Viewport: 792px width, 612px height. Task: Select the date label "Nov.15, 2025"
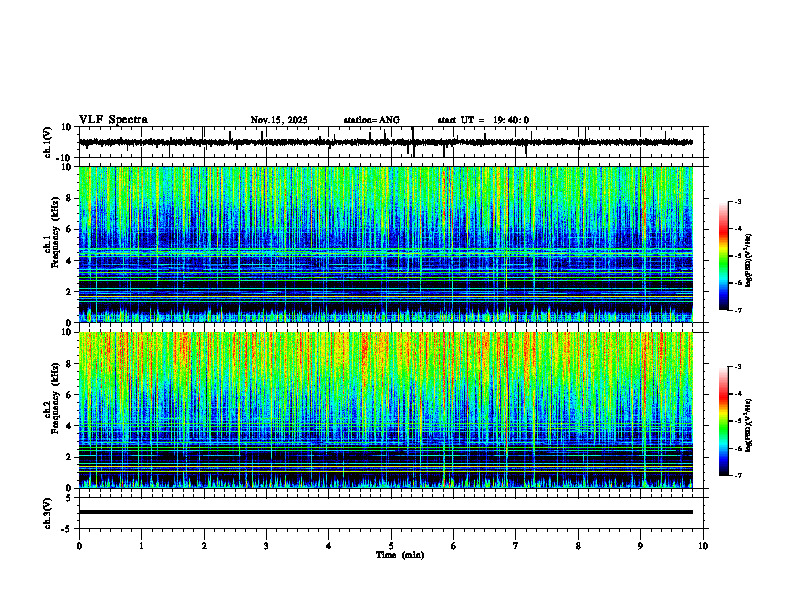[279, 120]
